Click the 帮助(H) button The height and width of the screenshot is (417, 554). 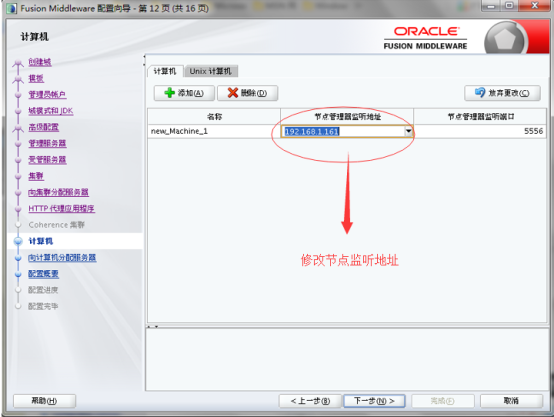[x=45, y=401]
